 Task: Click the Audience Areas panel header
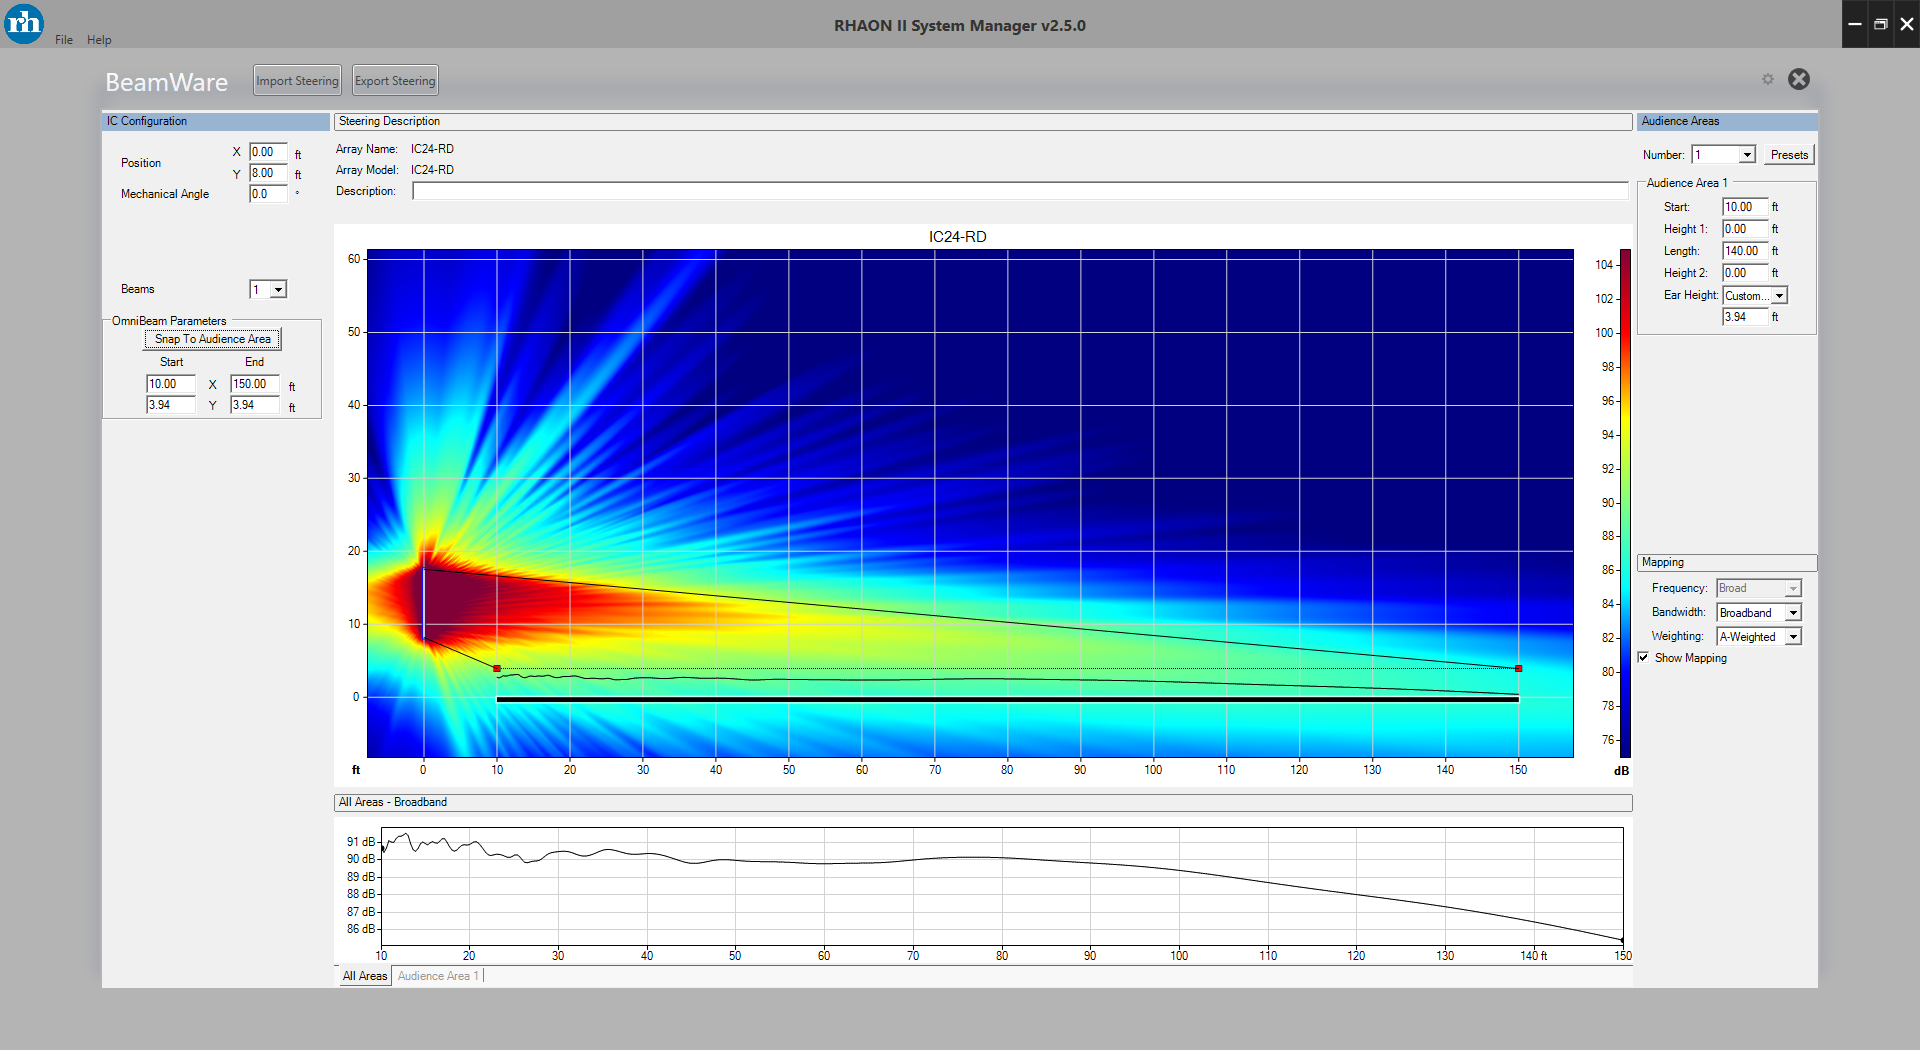point(1727,121)
